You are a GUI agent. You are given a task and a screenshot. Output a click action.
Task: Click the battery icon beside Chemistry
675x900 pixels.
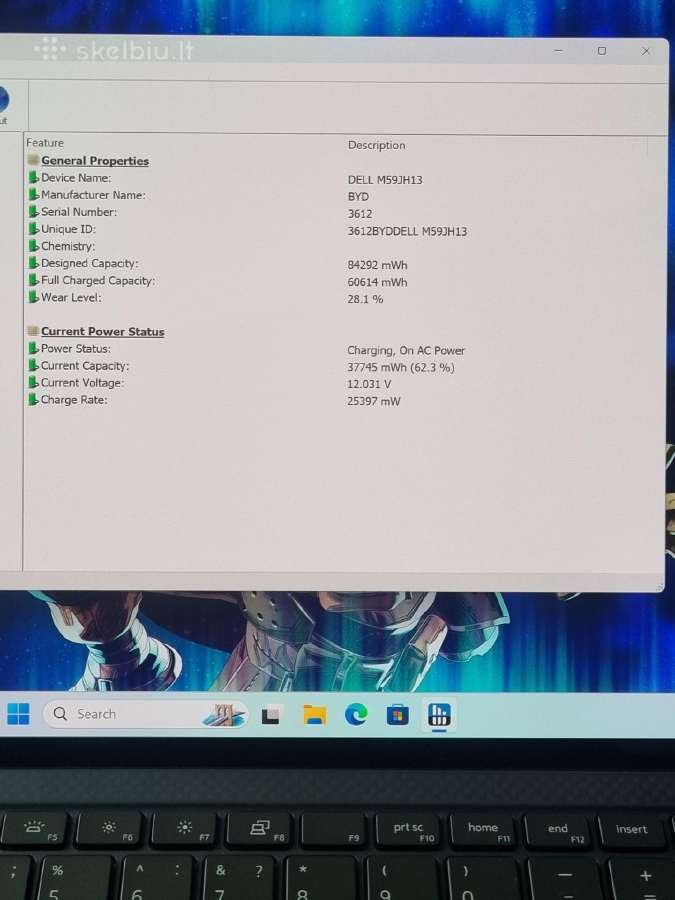pos(34,246)
